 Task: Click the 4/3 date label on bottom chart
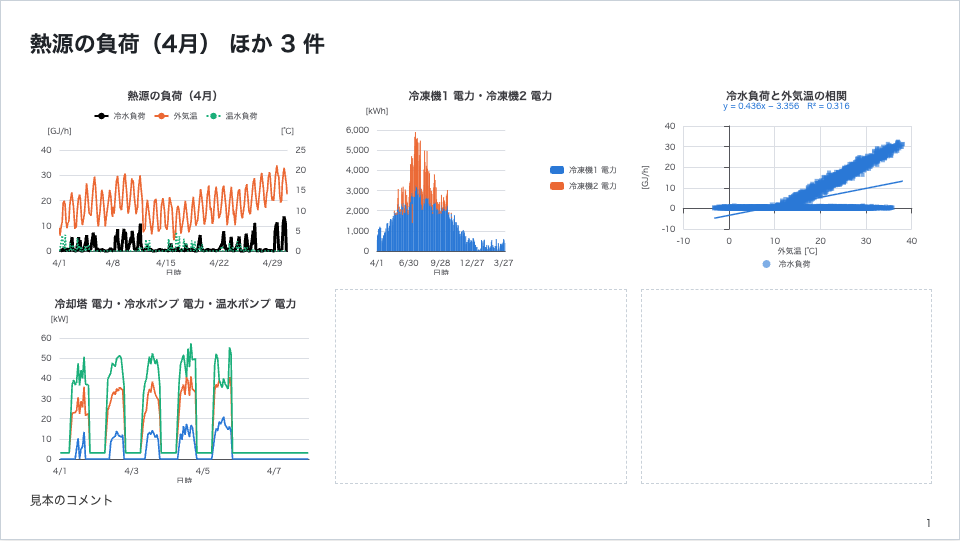131,471
